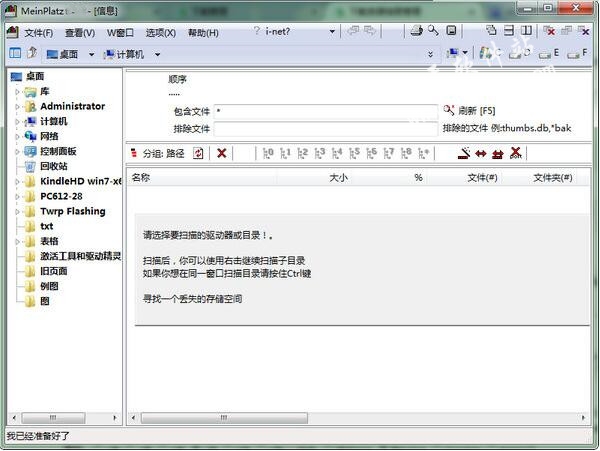
Task: Open the 选项(X) menu
Action: tap(161, 33)
